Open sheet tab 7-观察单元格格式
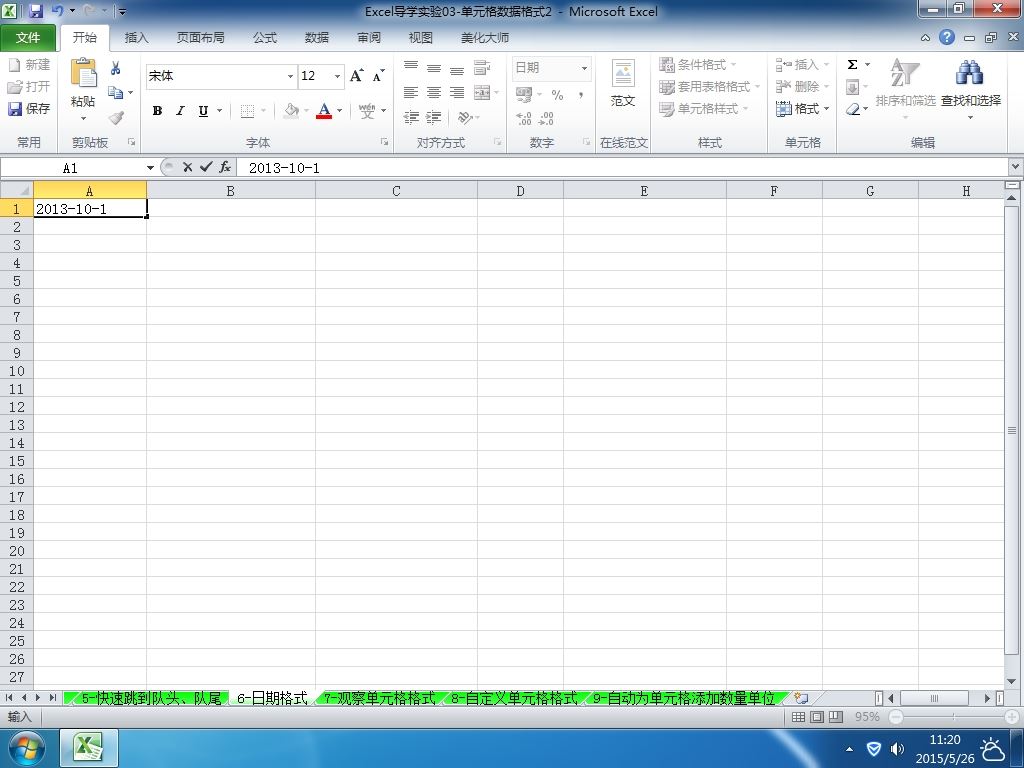The image size is (1024, 768). click(x=379, y=698)
